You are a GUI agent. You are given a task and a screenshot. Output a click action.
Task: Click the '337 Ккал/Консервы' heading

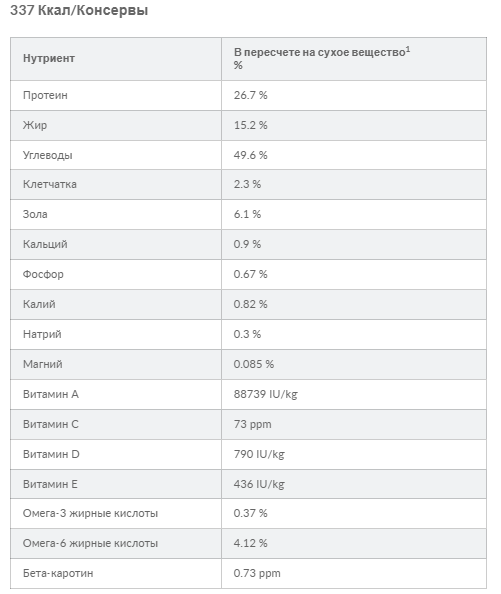[x=79, y=11]
